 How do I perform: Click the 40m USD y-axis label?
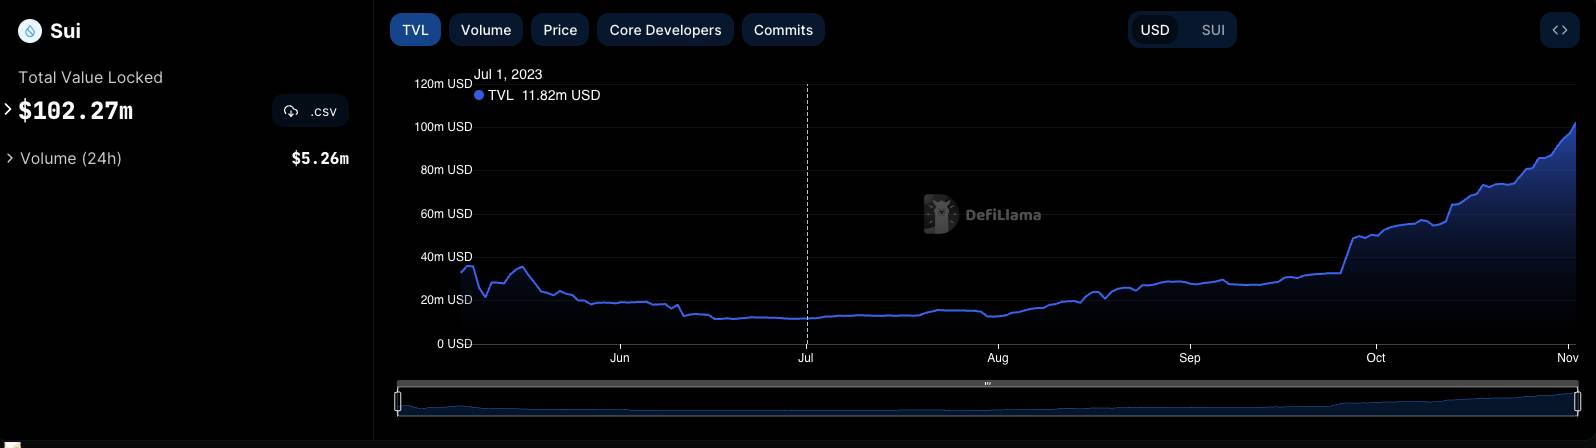[446, 257]
